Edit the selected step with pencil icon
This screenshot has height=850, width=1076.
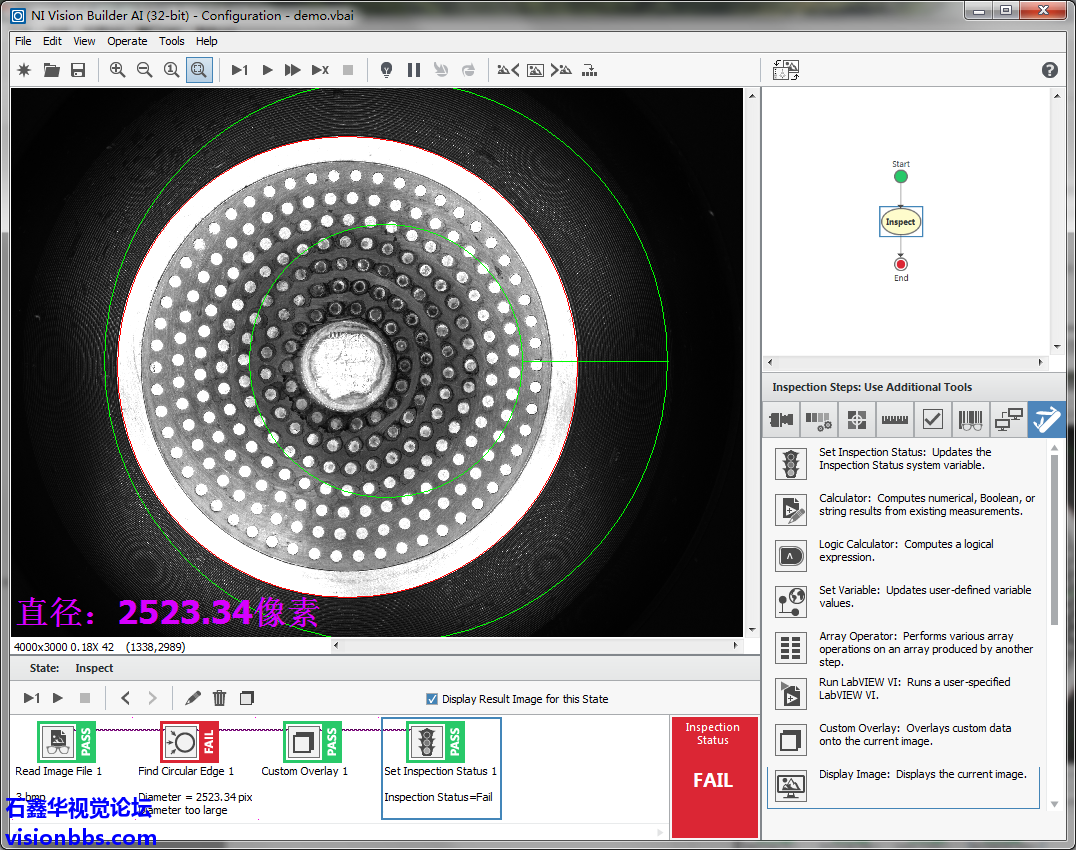click(193, 698)
